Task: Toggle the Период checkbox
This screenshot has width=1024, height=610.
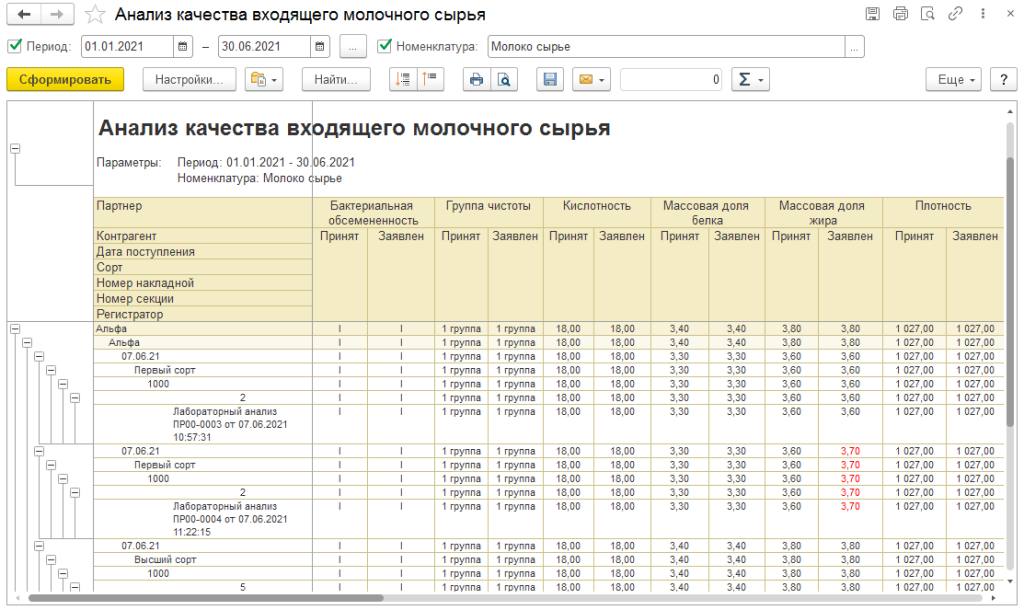Action: coord(14,46)
